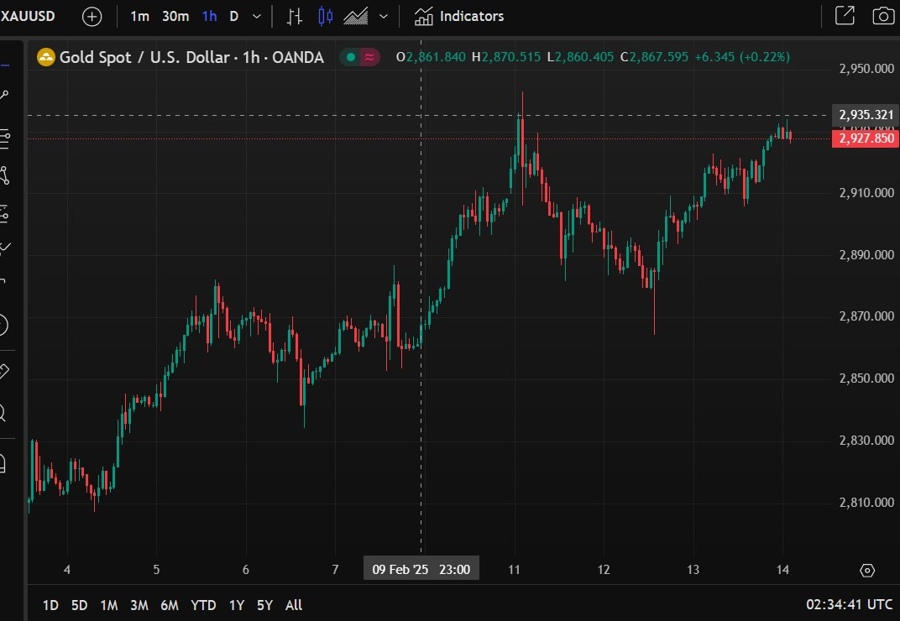Set date range to 6M
The height and width of the screenshot is (621, 900).
pos(169,605)
